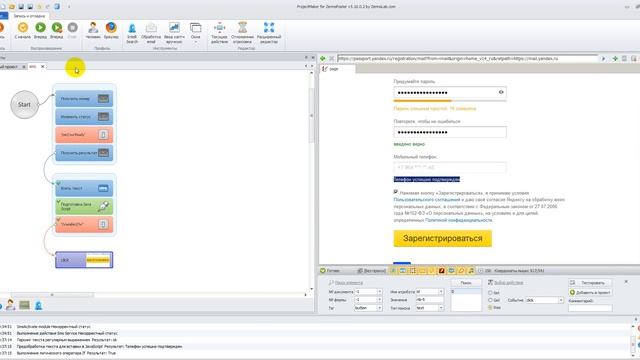Select the green 'Подготовка Java Script' block
The height and width of the screenshot is (360, 640).
coord(84,206)
